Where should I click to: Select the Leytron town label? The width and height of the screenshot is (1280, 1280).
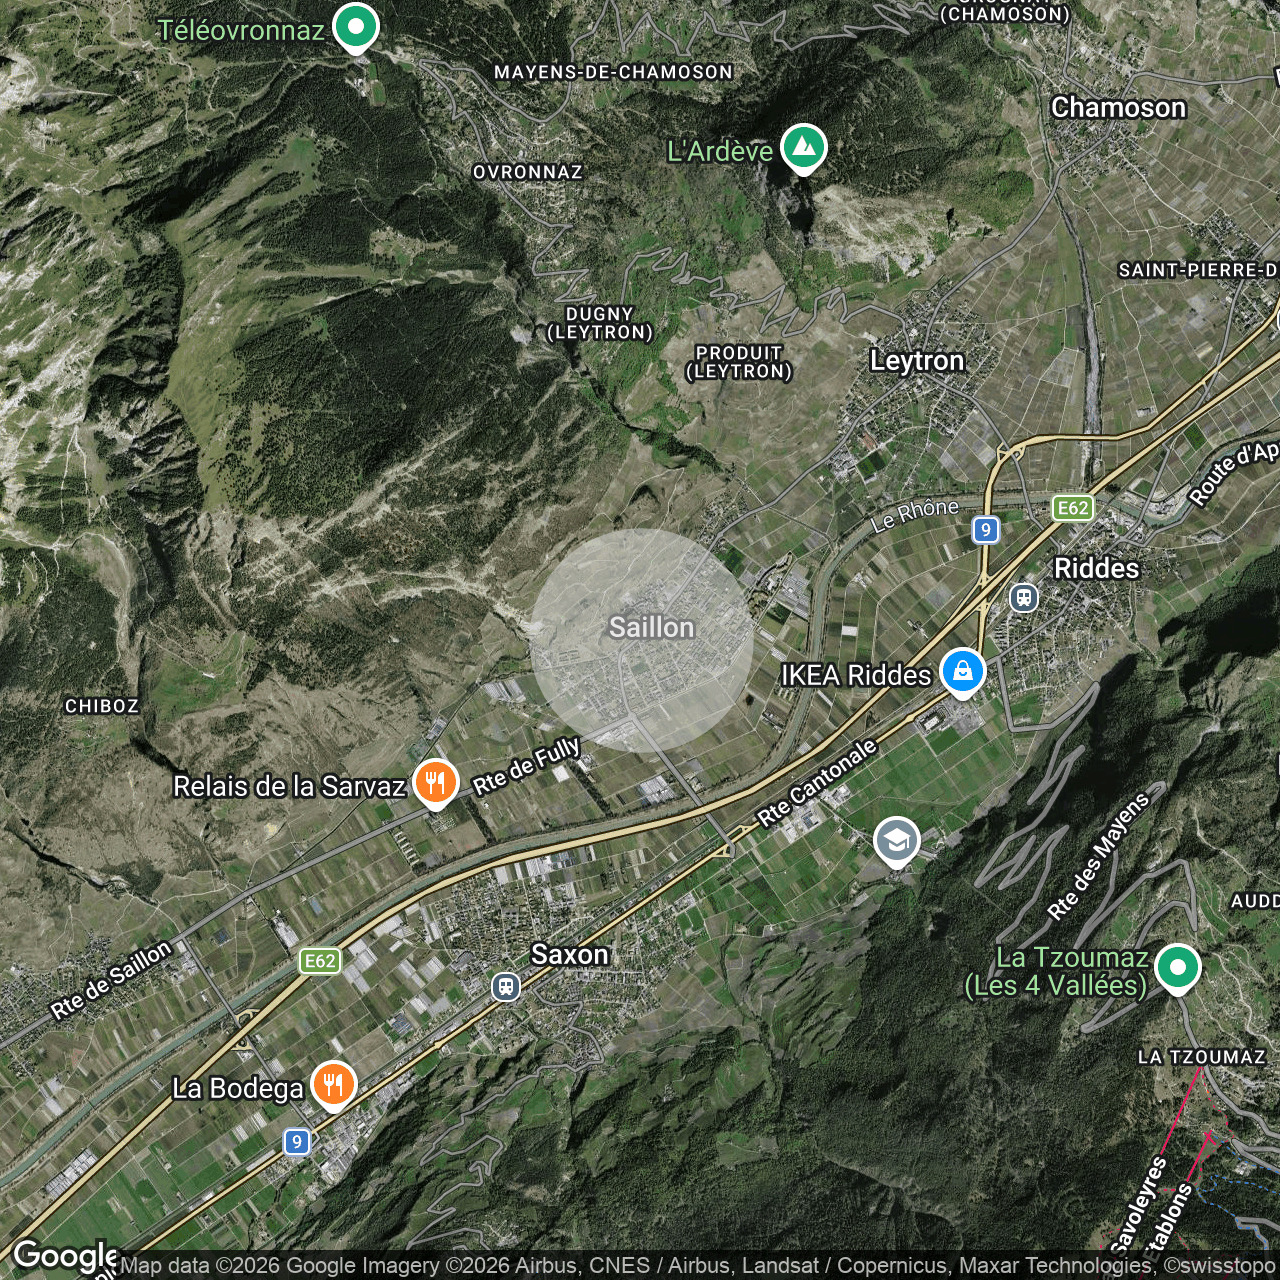point(917,360)
